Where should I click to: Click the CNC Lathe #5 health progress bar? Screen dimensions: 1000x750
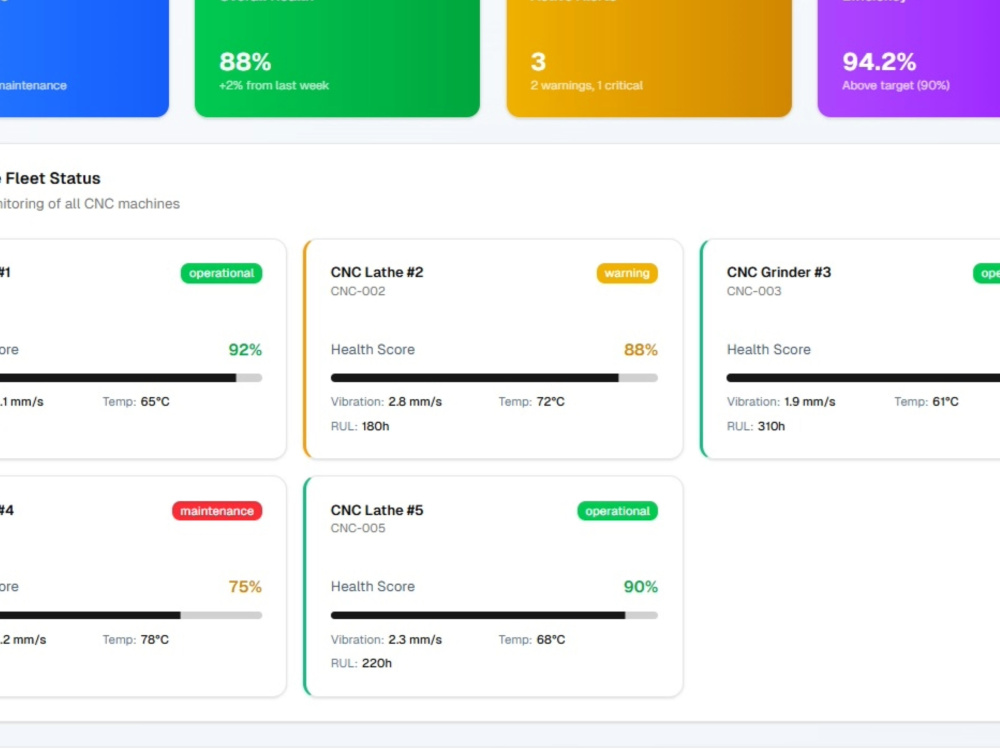[x=494, y=615]
